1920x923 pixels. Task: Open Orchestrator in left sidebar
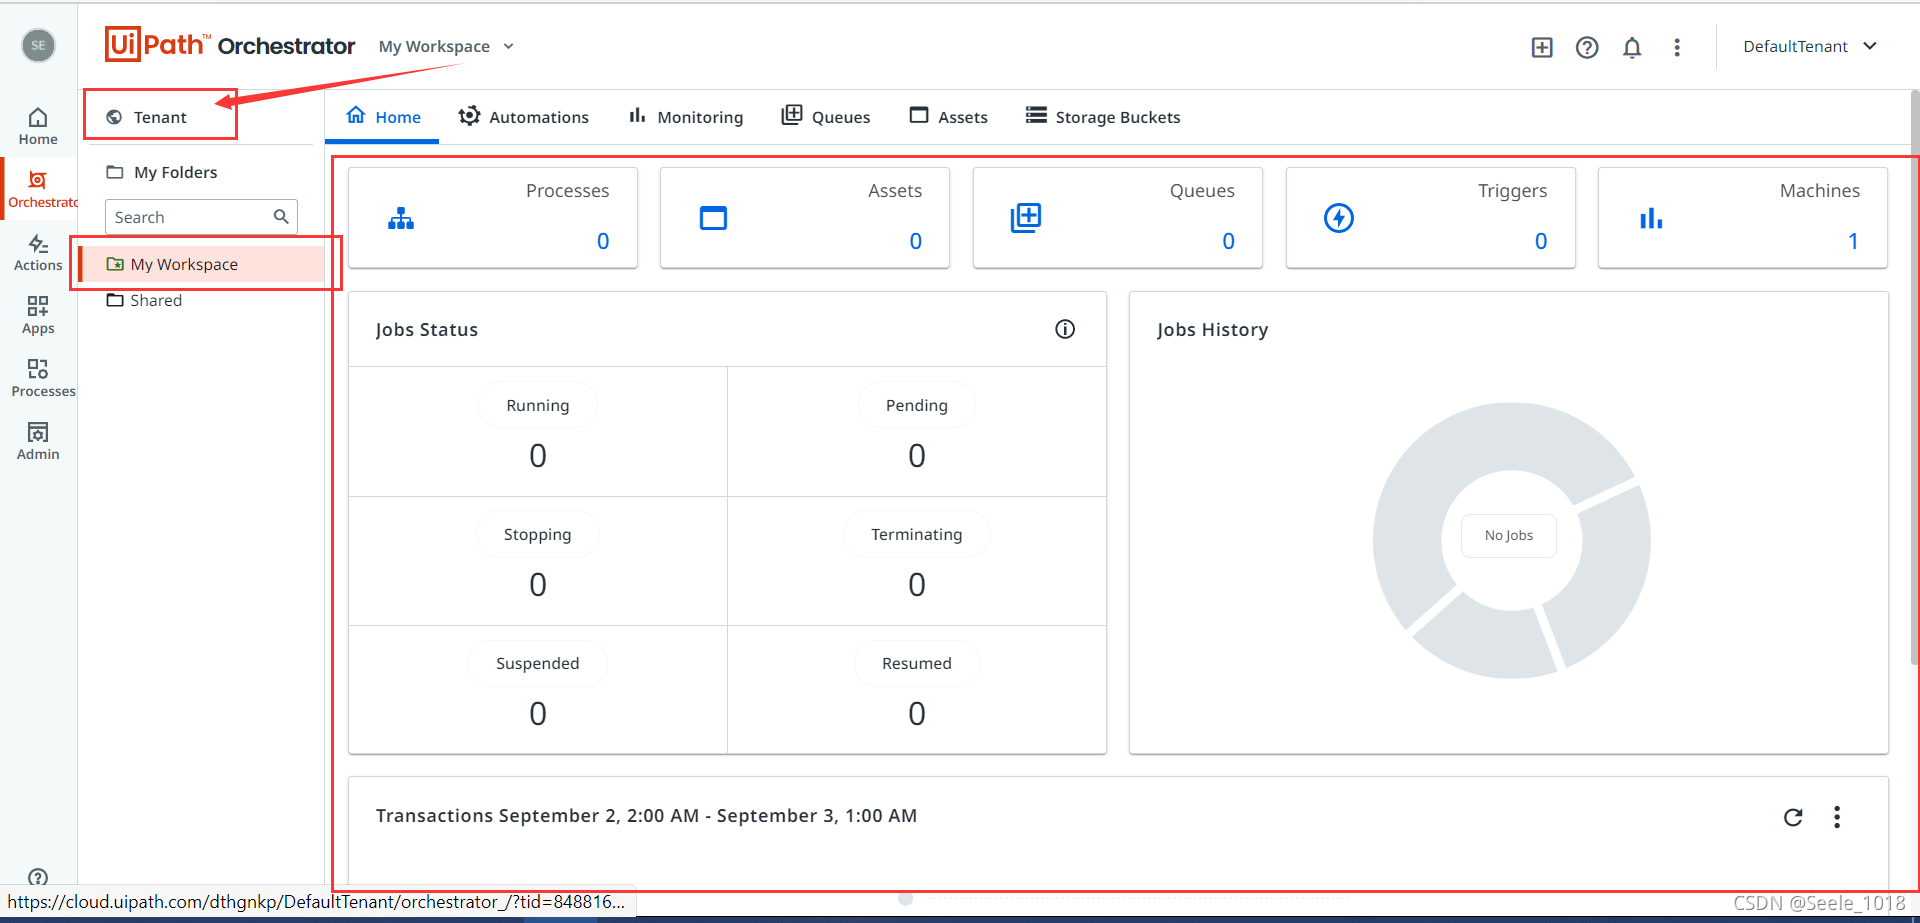click(40, 189)
